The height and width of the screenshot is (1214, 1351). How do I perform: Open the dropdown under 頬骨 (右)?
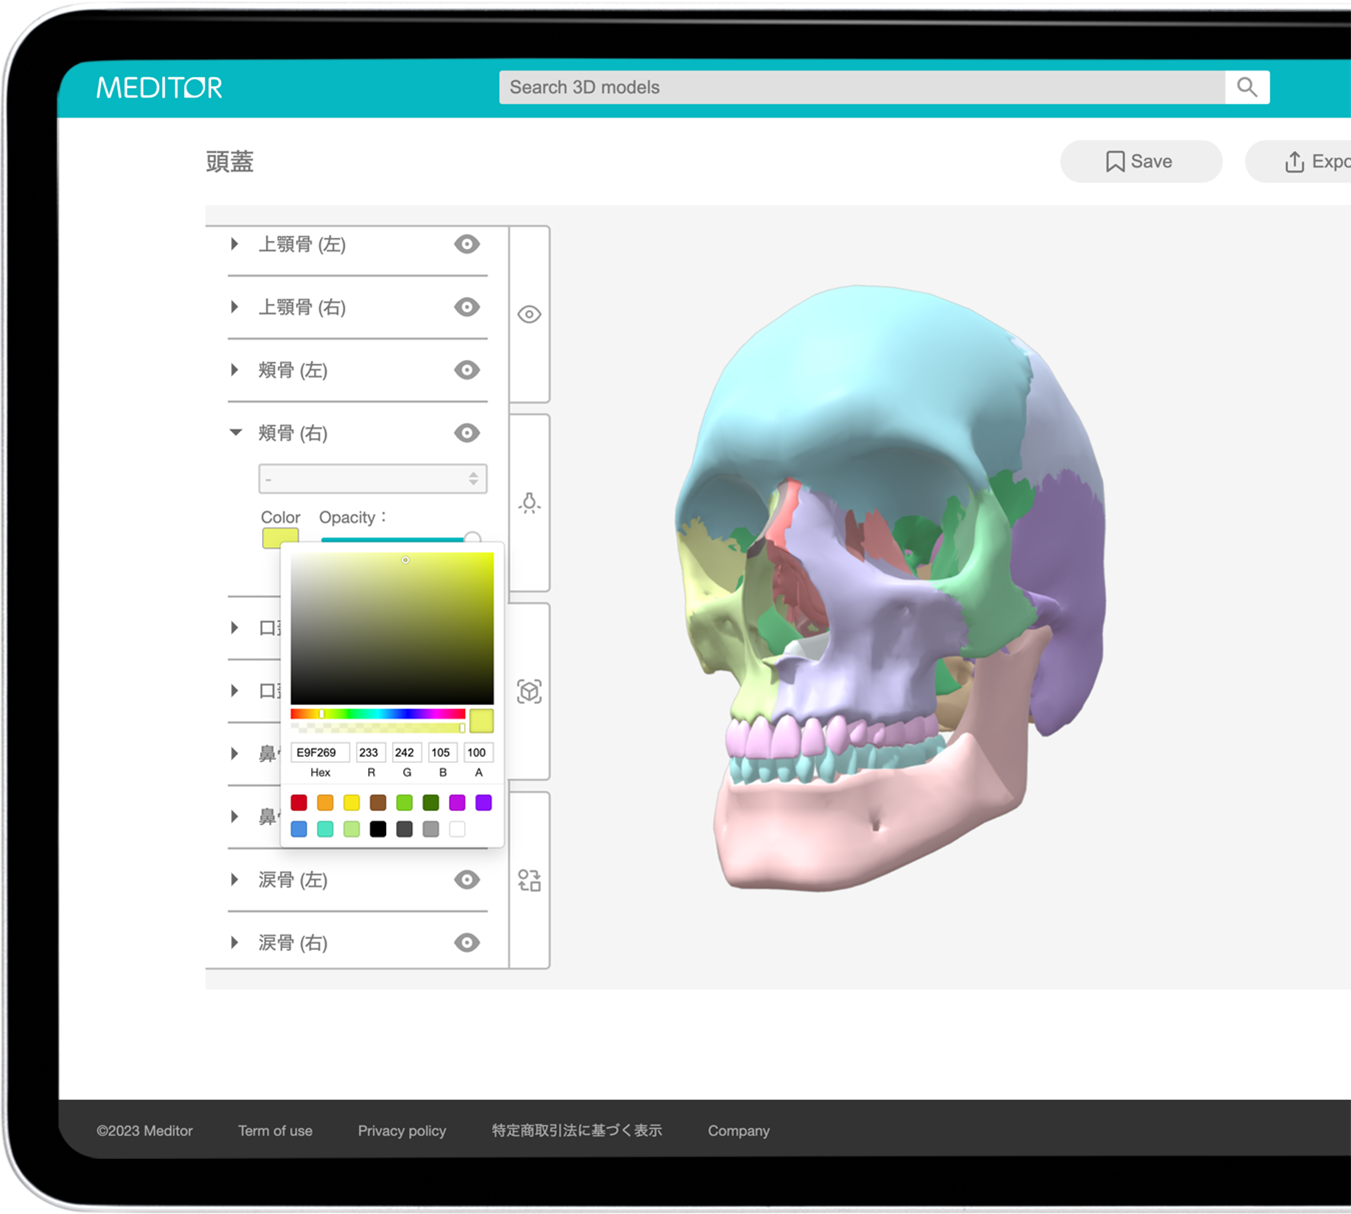[372, 479]
